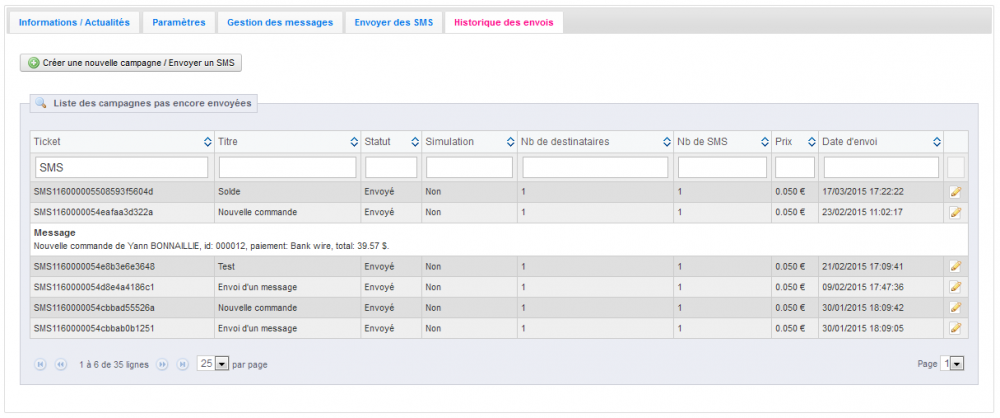Open Informations / Actualités tab

point(74,22)
